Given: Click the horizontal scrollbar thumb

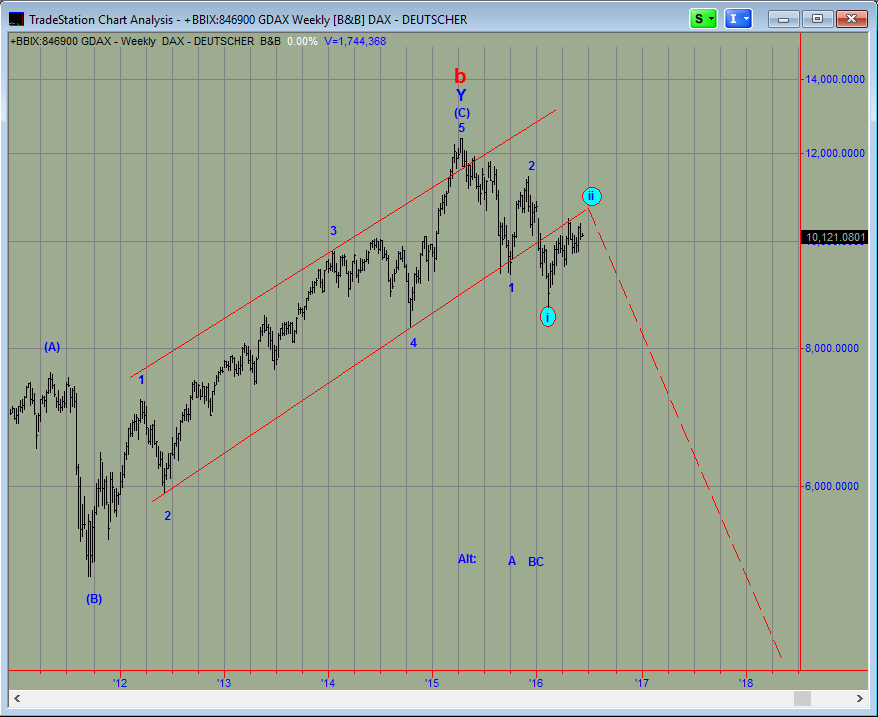Looking at the screenshot, I should 802,699.
